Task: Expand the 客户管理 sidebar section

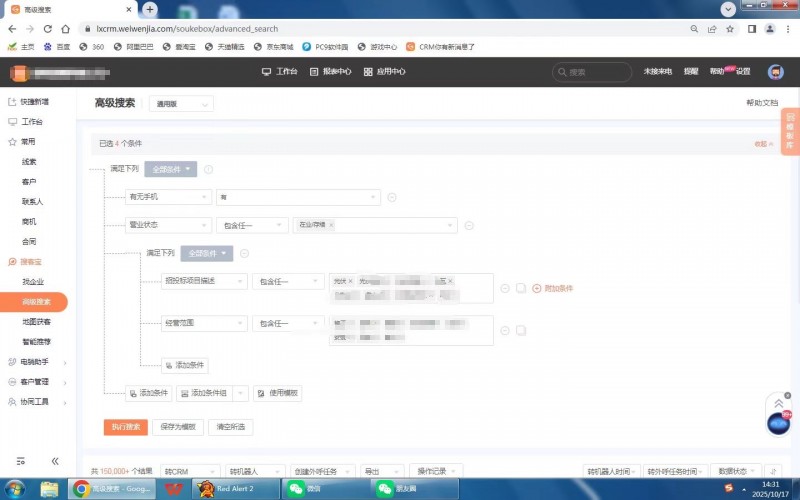Action: click(x=36, y=382)
